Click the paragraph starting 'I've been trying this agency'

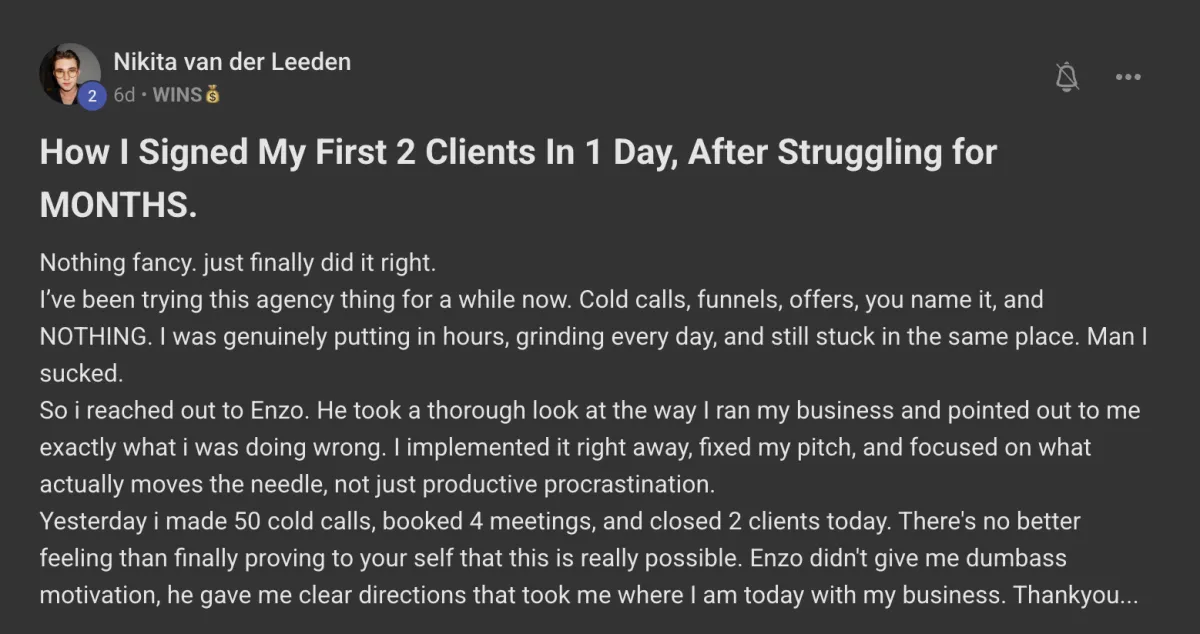593,337
